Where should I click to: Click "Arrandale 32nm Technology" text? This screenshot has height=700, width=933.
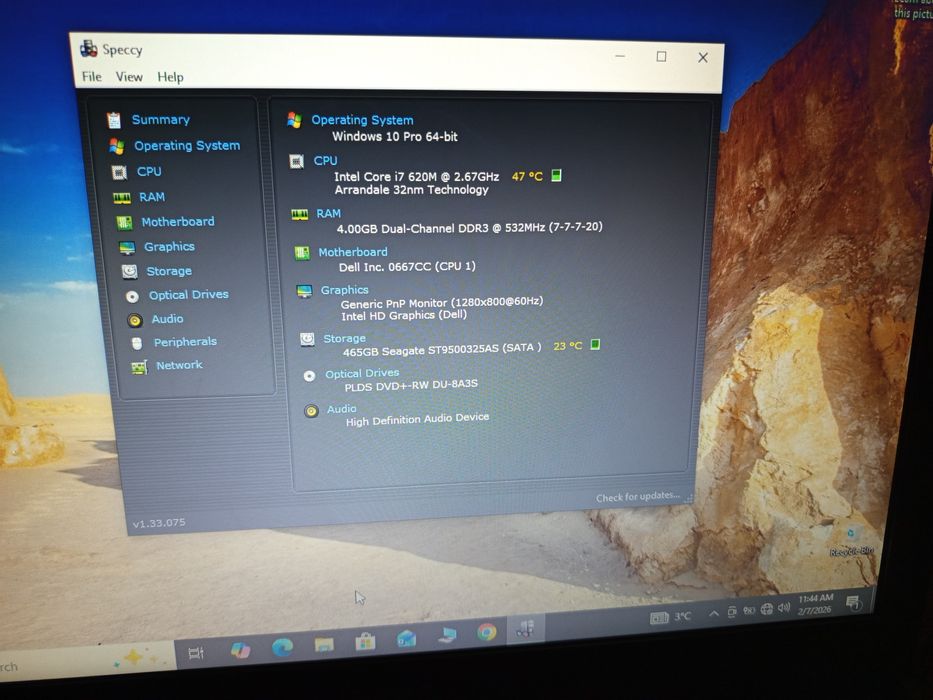pos(411,190)
